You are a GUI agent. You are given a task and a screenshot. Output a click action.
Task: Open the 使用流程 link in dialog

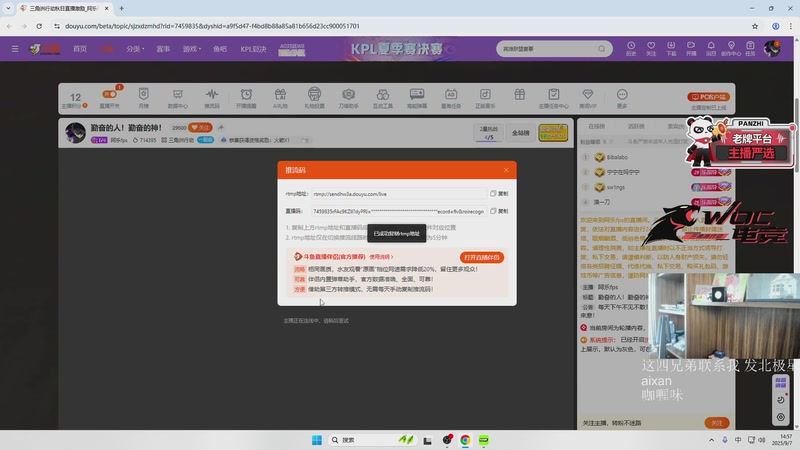point(381,257)
